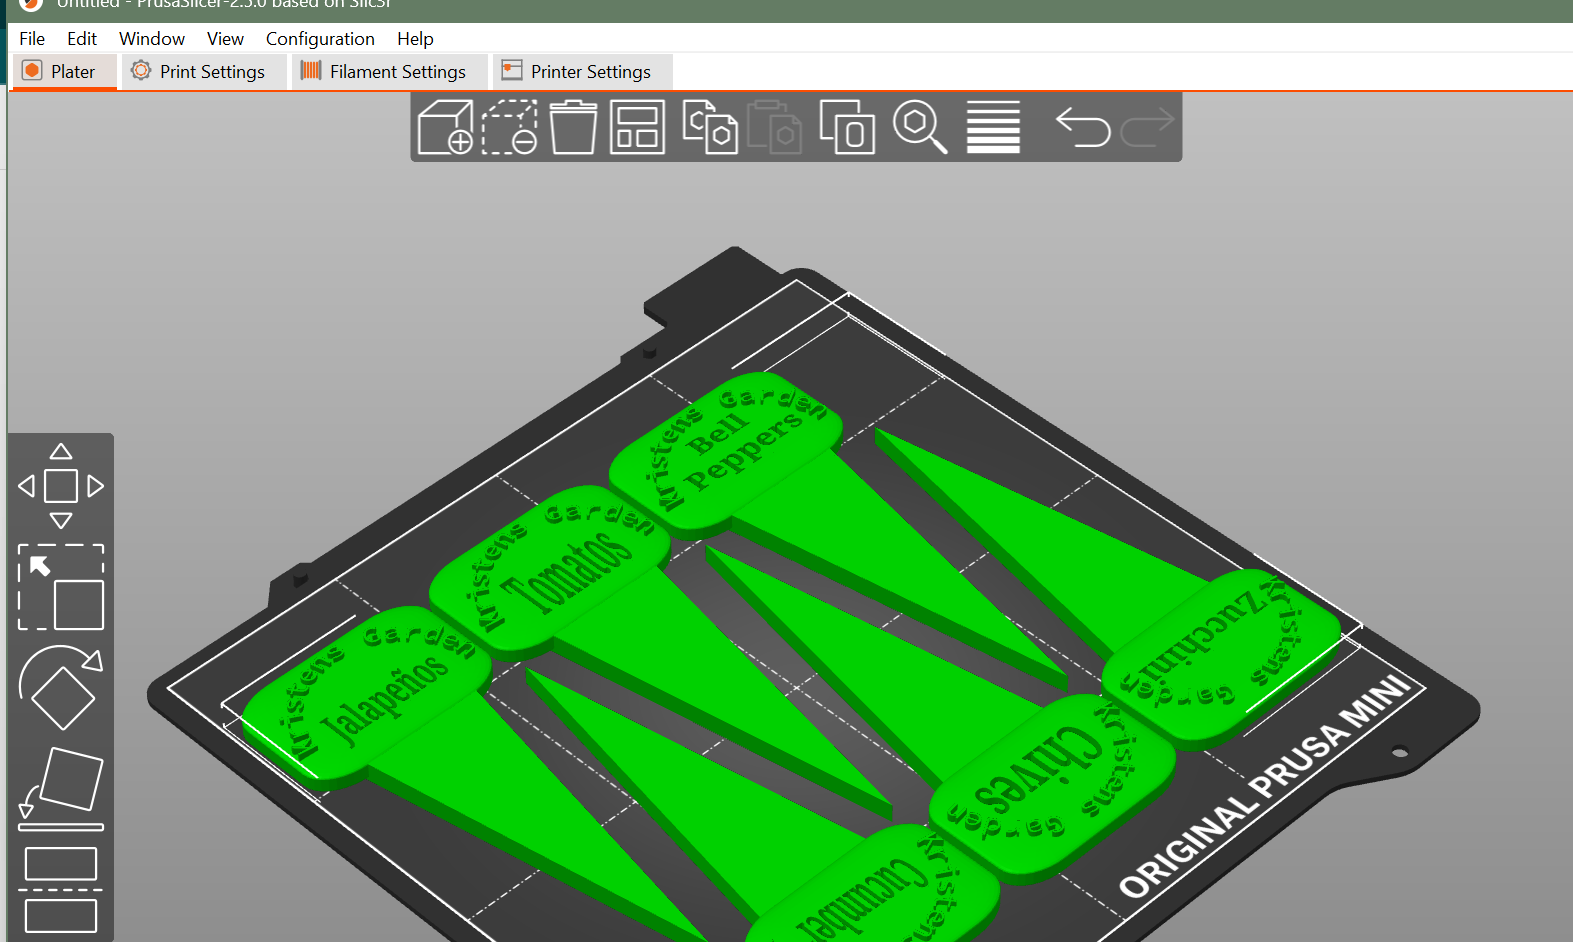Click the Undo arrow icon

[1083, 127]
